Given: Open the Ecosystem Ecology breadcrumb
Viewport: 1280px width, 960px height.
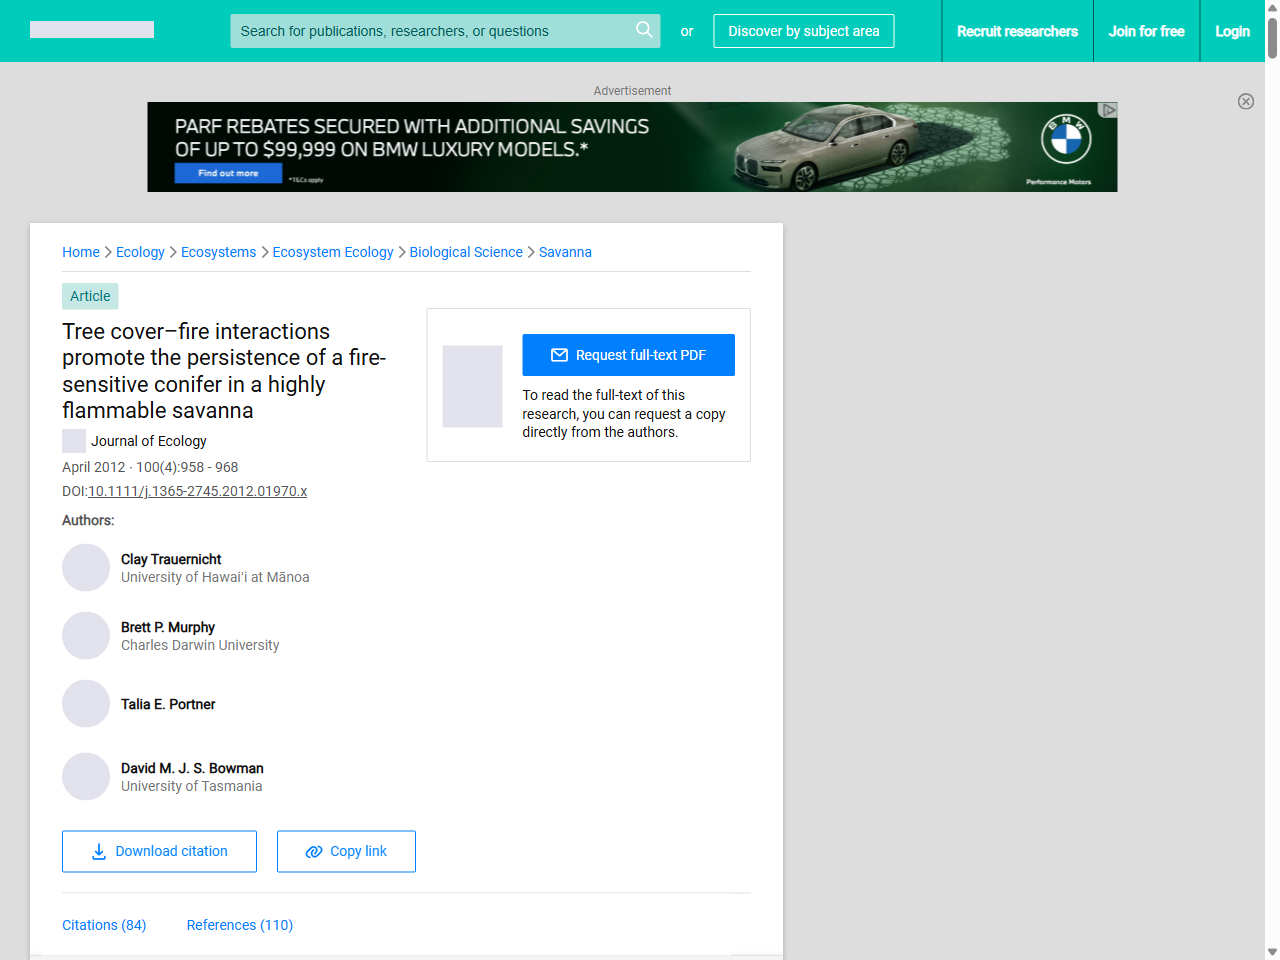Looking at the screenshot, I should tap(333, 252).
